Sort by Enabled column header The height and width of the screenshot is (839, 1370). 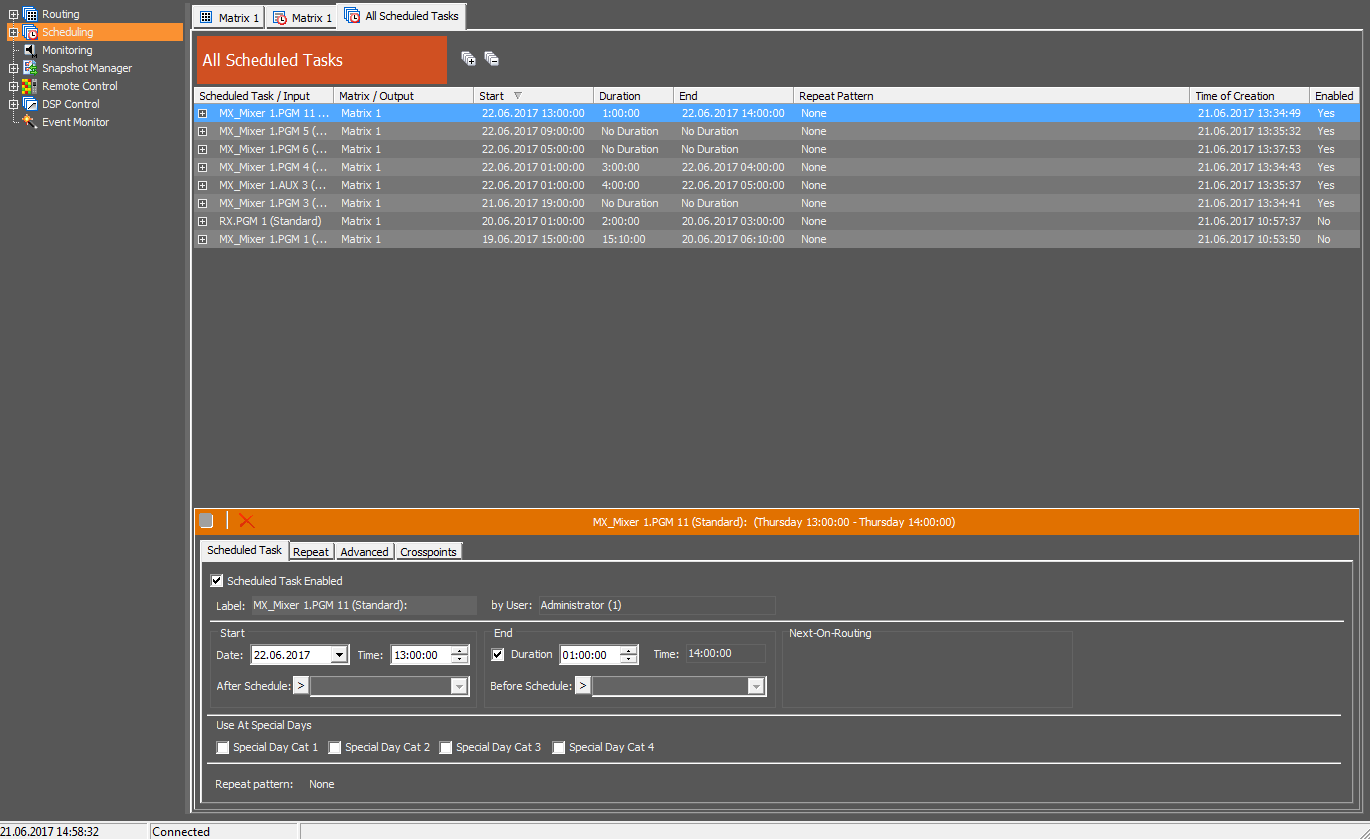(1335, 96)
